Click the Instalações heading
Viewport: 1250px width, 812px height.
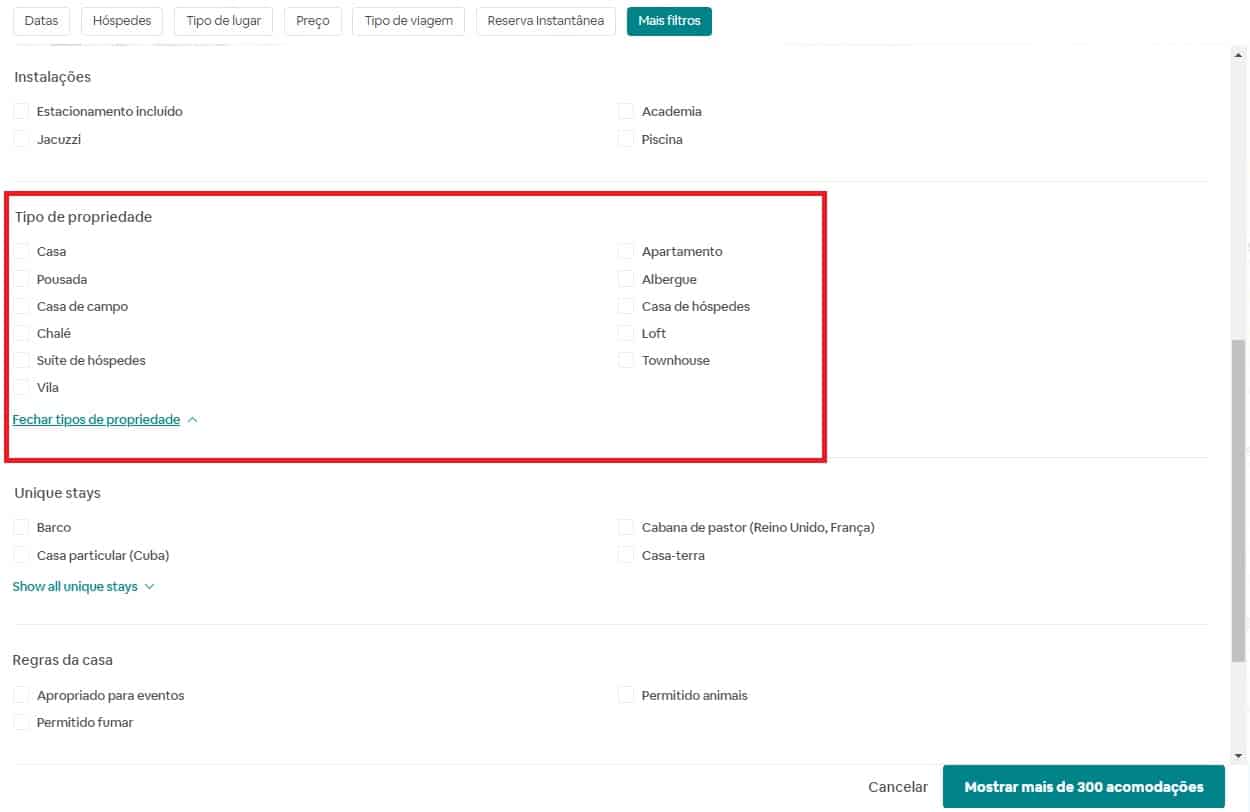pos(53,77)
